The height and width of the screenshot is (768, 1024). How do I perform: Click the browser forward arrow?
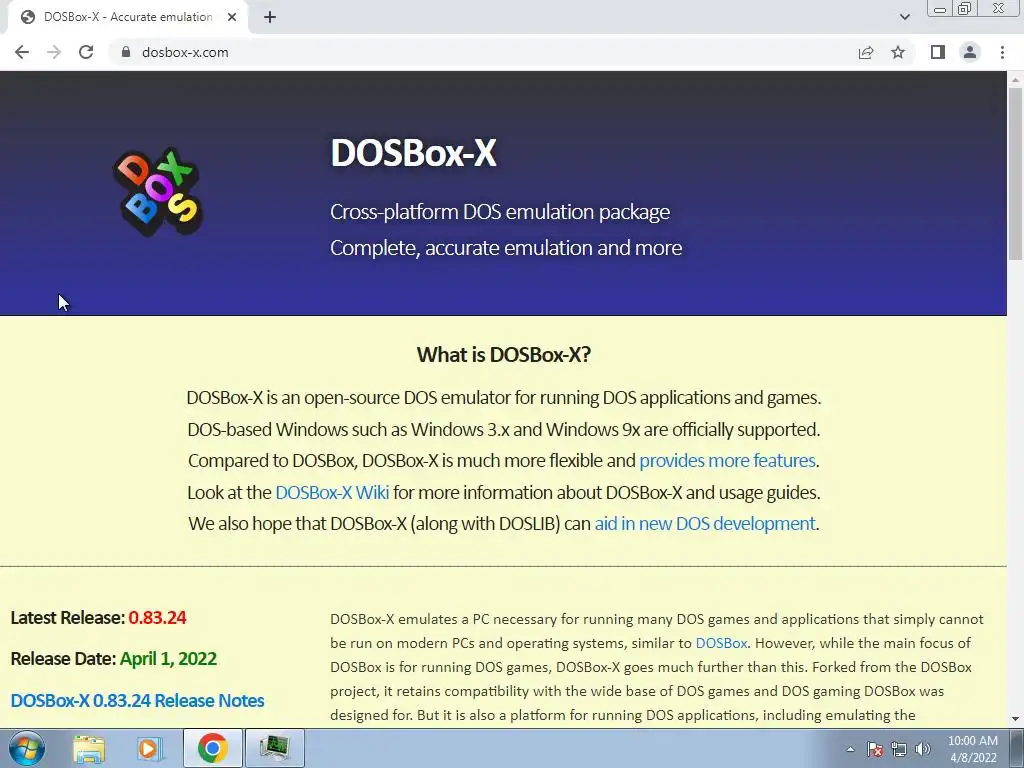[x=54, y=52]
